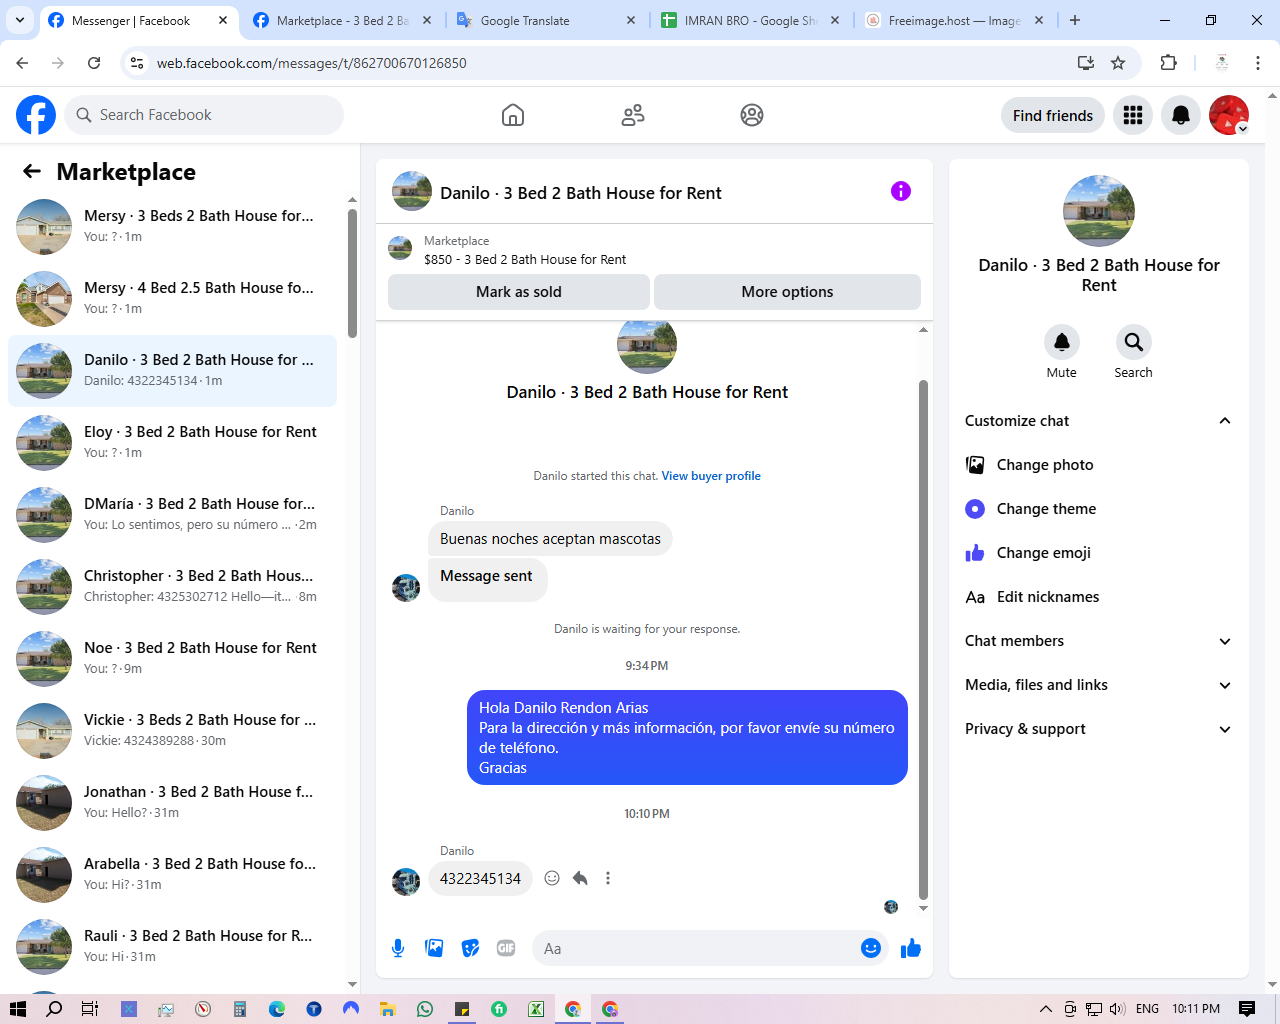The width and height of the screenshot is (1280, 1024).
Task: Select Change photo option
Action: tap(1099, 465)
